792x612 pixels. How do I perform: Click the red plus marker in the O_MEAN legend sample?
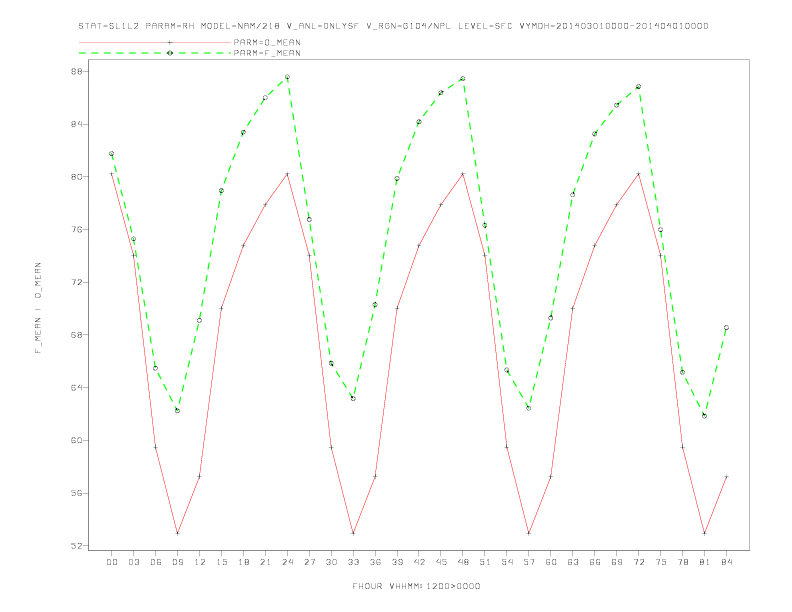coord(170,42)
